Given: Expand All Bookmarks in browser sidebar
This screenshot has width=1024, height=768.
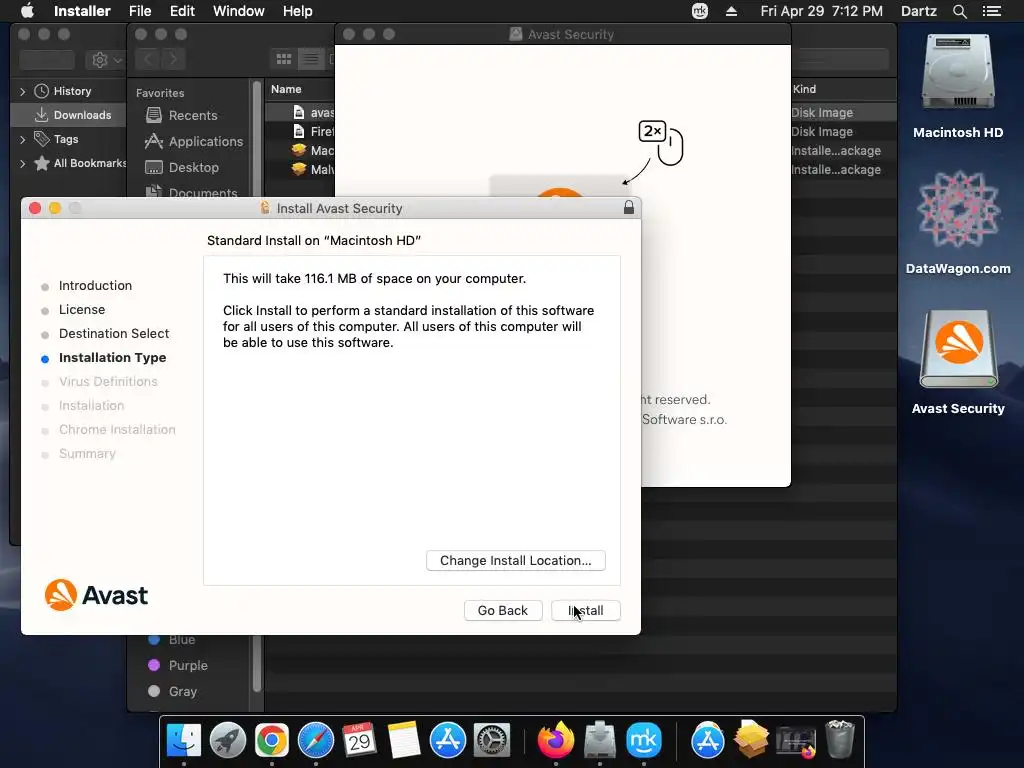Looking at the screenshot, I should [23, 163].
